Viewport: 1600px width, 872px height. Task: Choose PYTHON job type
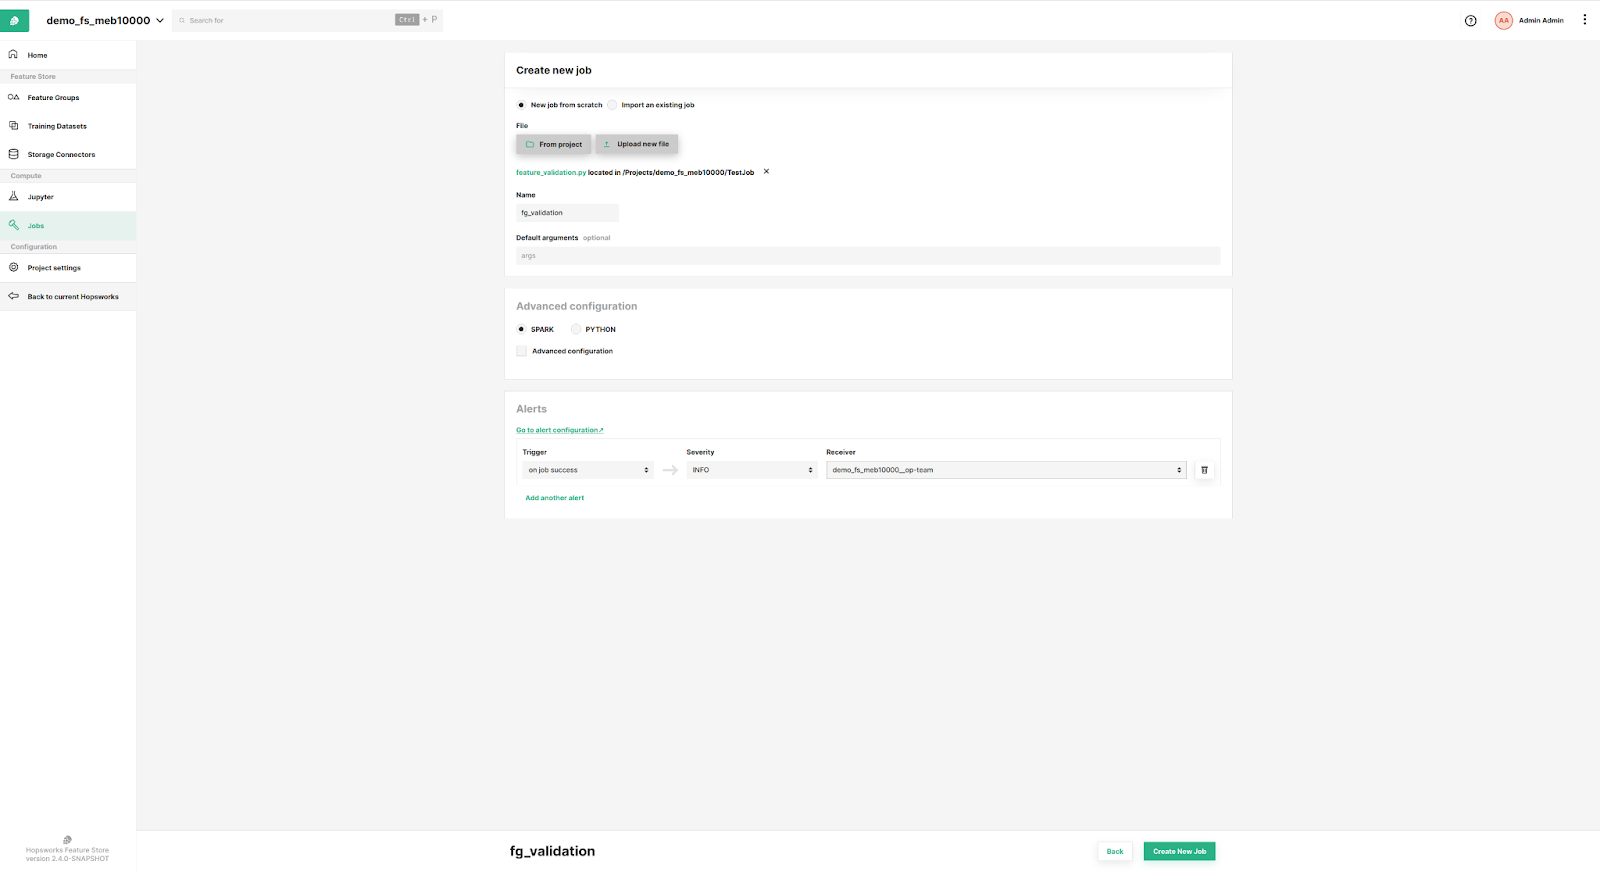(576, 329)
